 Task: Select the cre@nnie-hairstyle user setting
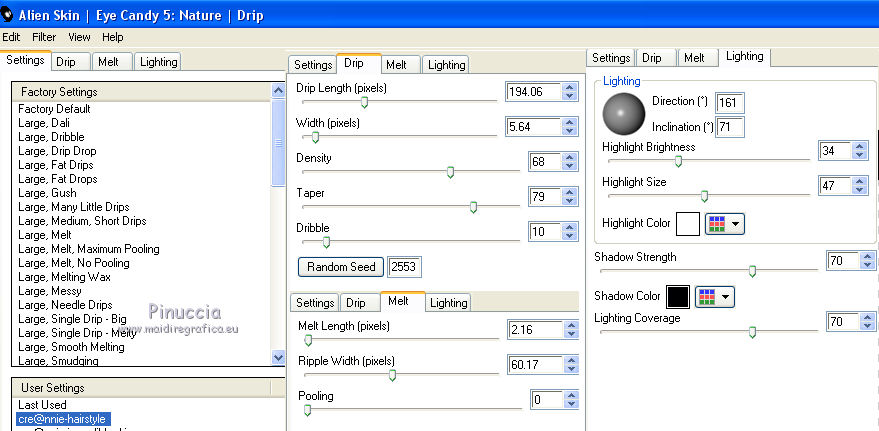64,419
